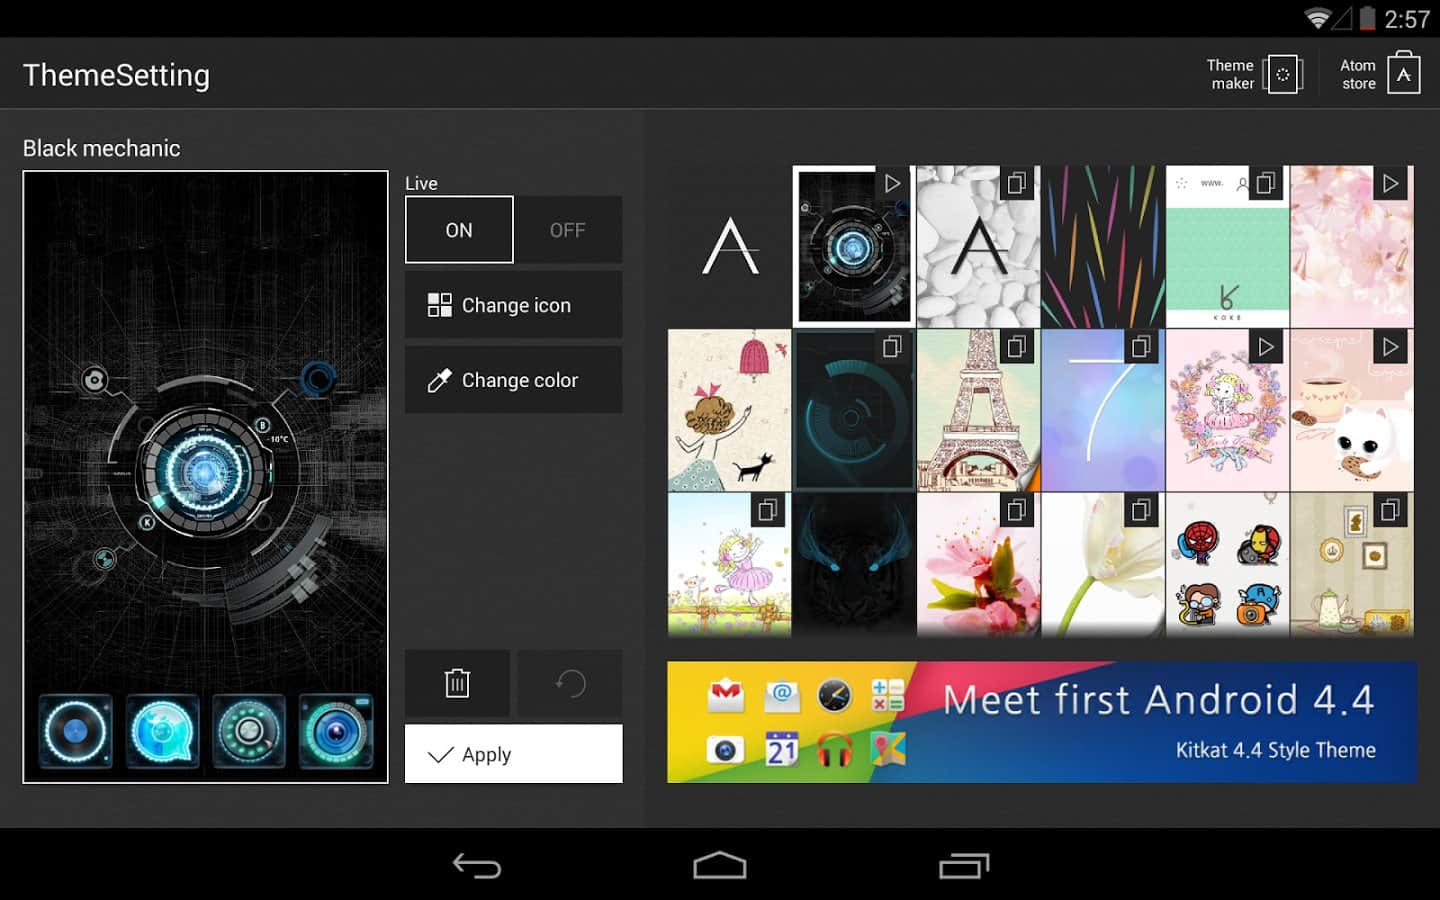Open the Kitkat 4.4 Style Theme banner

click(x=1041, y=722)
